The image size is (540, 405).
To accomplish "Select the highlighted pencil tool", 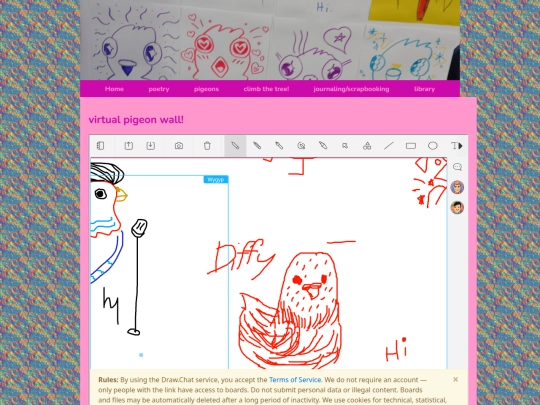I will 235,146.
